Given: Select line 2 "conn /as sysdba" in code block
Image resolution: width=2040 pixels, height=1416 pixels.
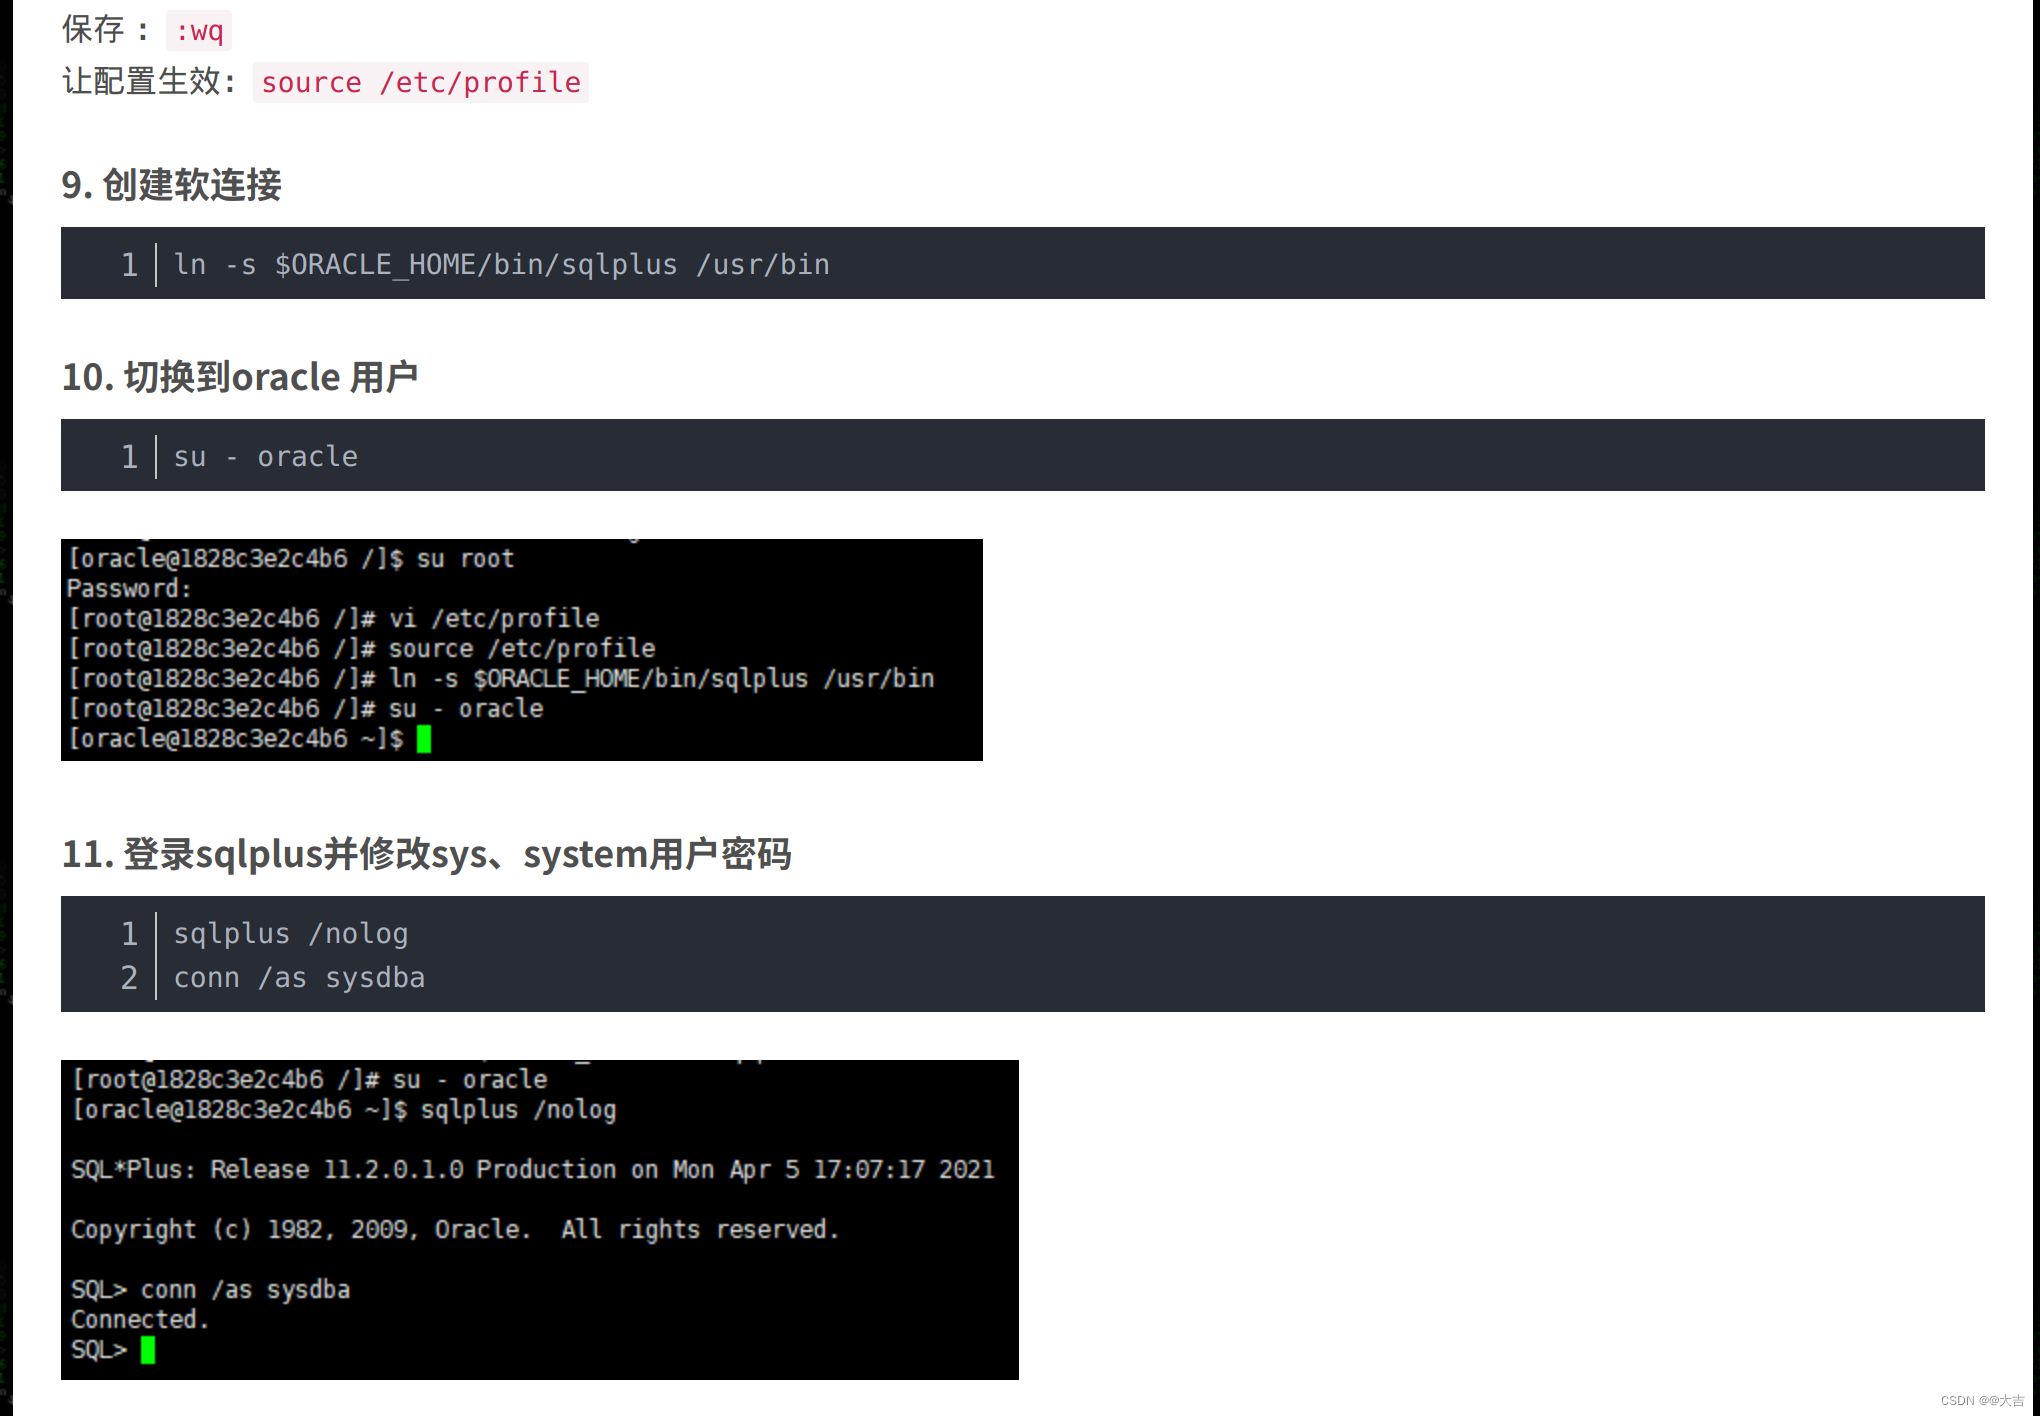Looking at the screenshot, I should pos(299,977).
